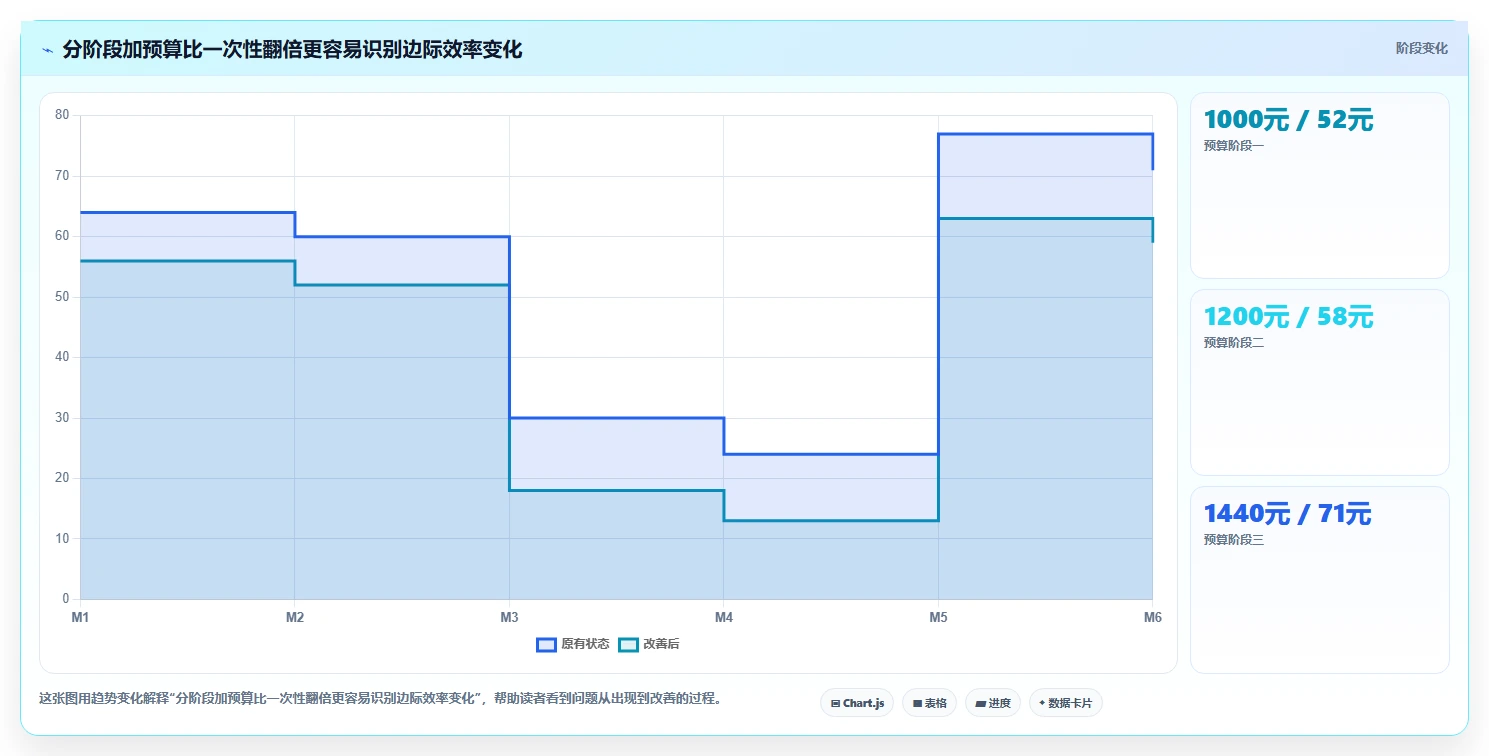Click the M6 axis label
Viewport: 1489px width, 756px height.
(x=1153, y=618)
